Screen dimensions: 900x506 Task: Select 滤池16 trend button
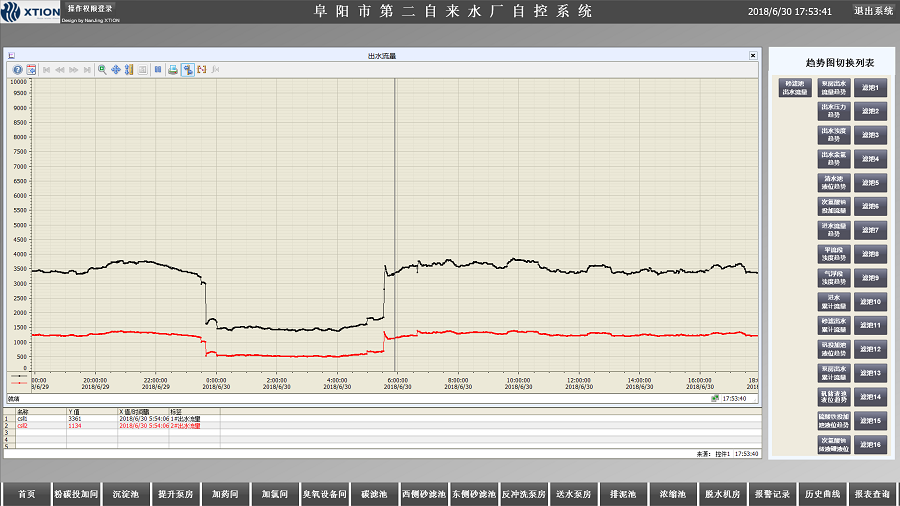pyautogui.click(x=870, y=445)
